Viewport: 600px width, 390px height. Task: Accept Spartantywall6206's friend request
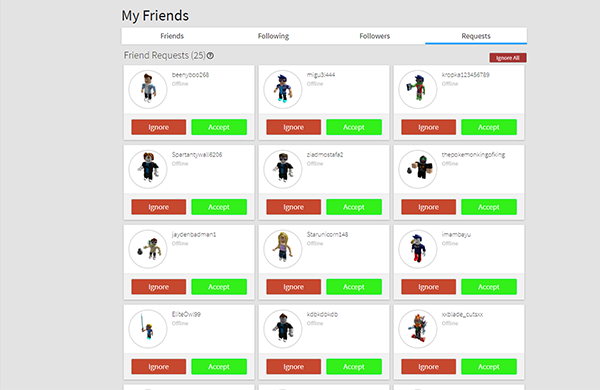tap(219, 207)
